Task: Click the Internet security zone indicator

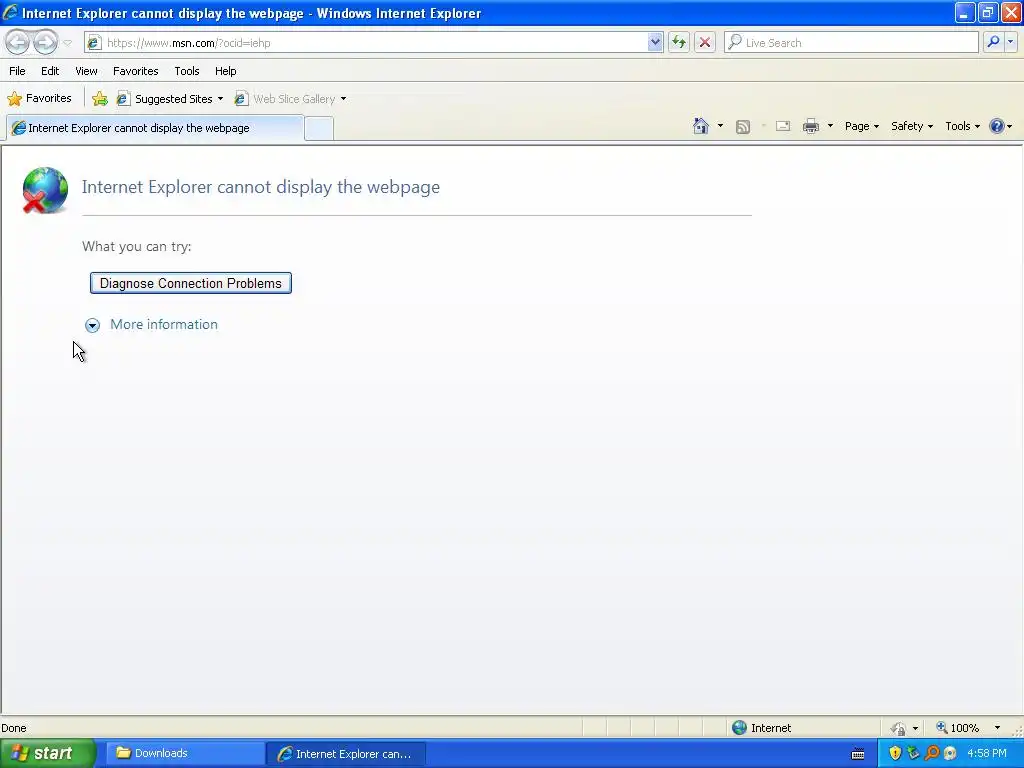Action: tap(762, 728)
